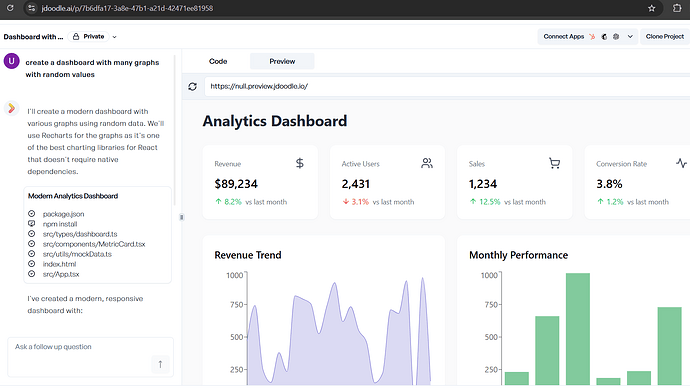Open the Private visibility dropdown
690x388 pixels.
point(88,37)
